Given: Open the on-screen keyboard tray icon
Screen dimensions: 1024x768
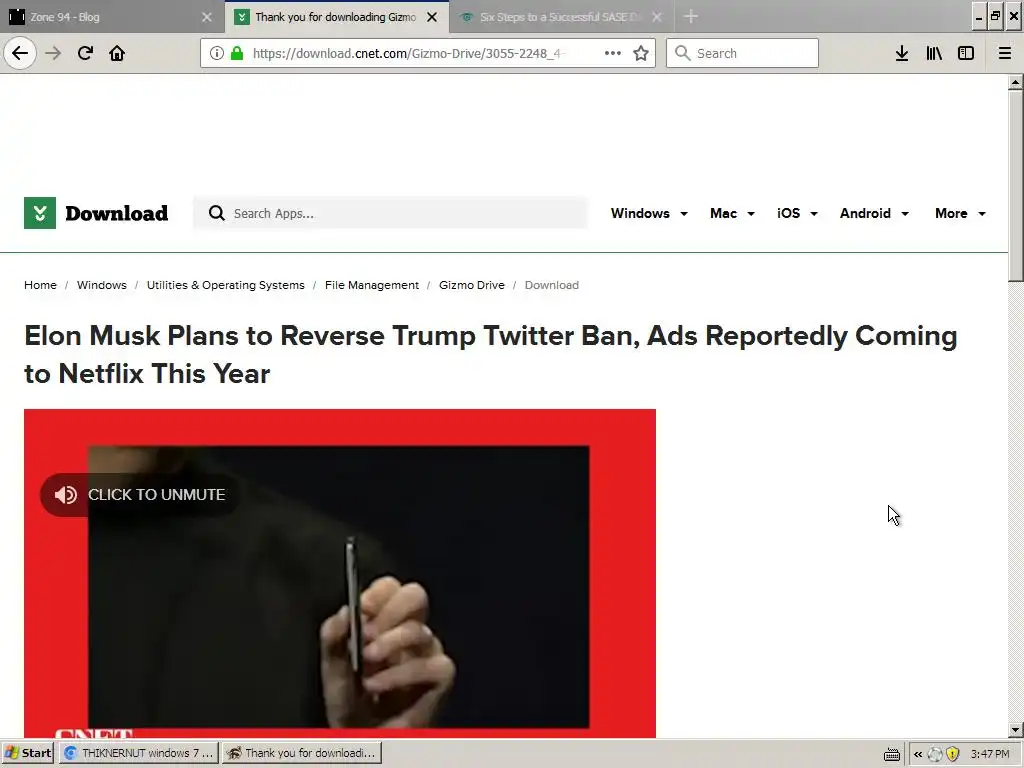Looking at the screenshot, I should (x=891, y=754).
